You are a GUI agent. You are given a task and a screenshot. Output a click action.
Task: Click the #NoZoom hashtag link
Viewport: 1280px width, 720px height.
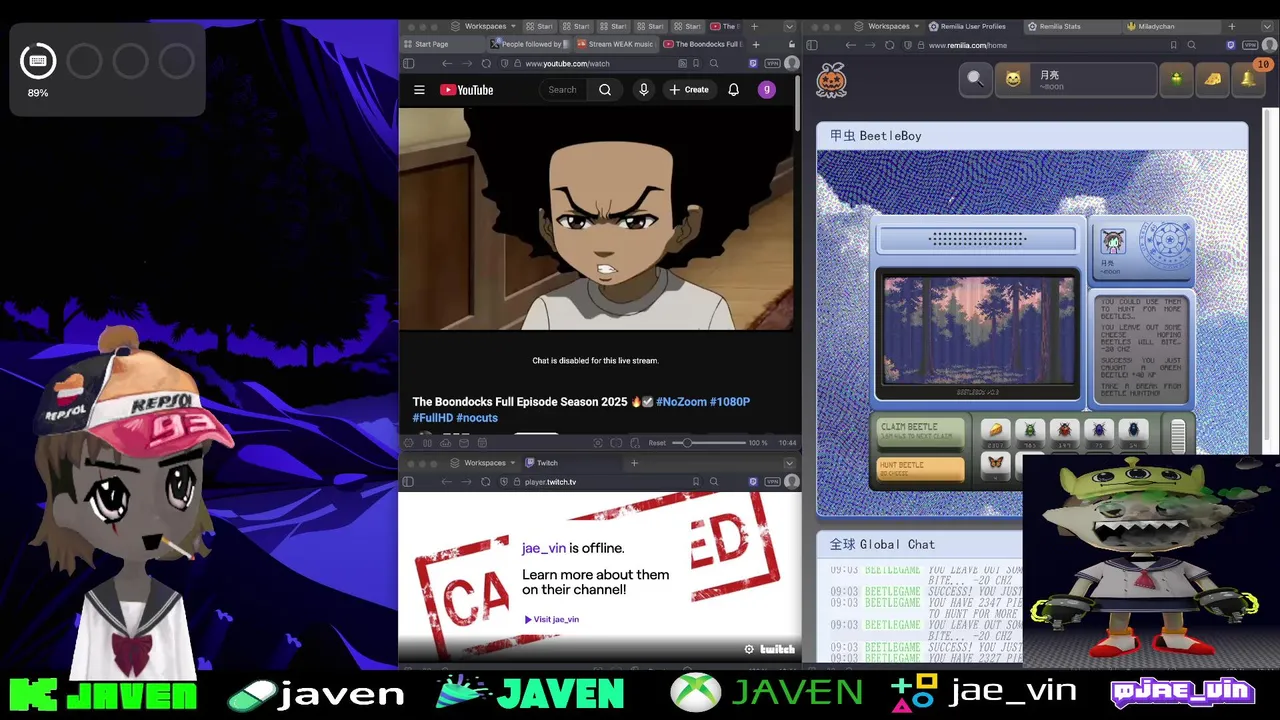(x=681, y=402)
